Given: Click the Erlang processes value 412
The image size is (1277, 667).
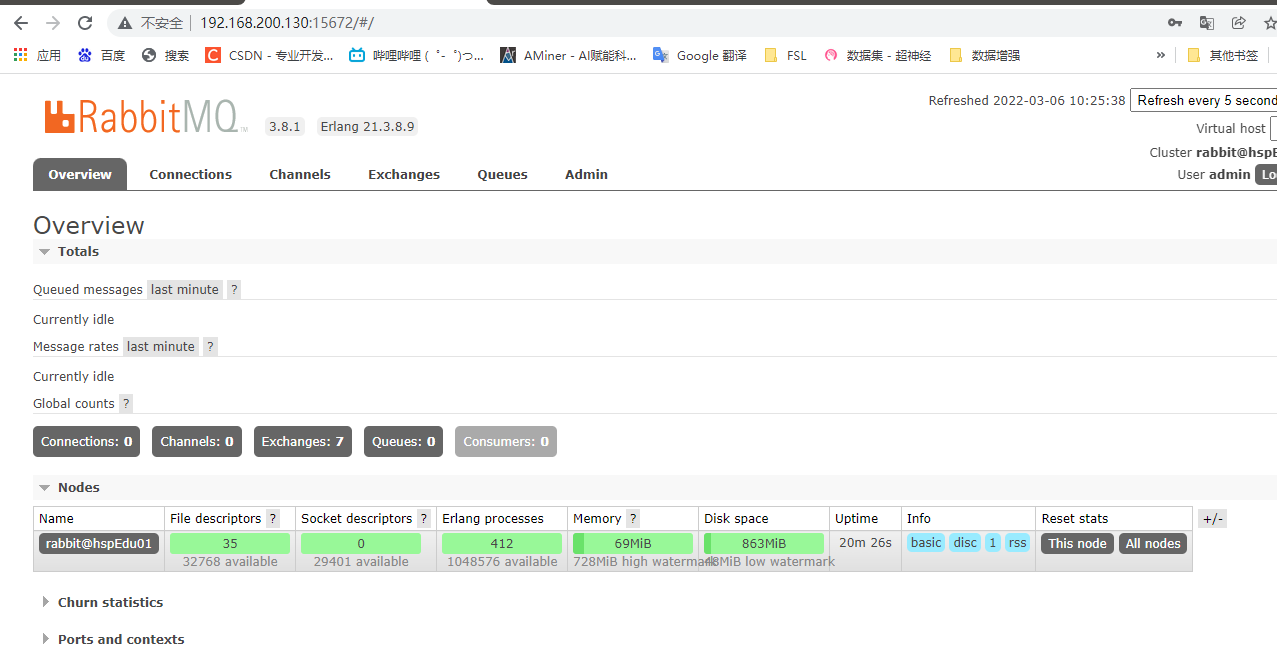Looking at the screenshot, I should [502, 543].
